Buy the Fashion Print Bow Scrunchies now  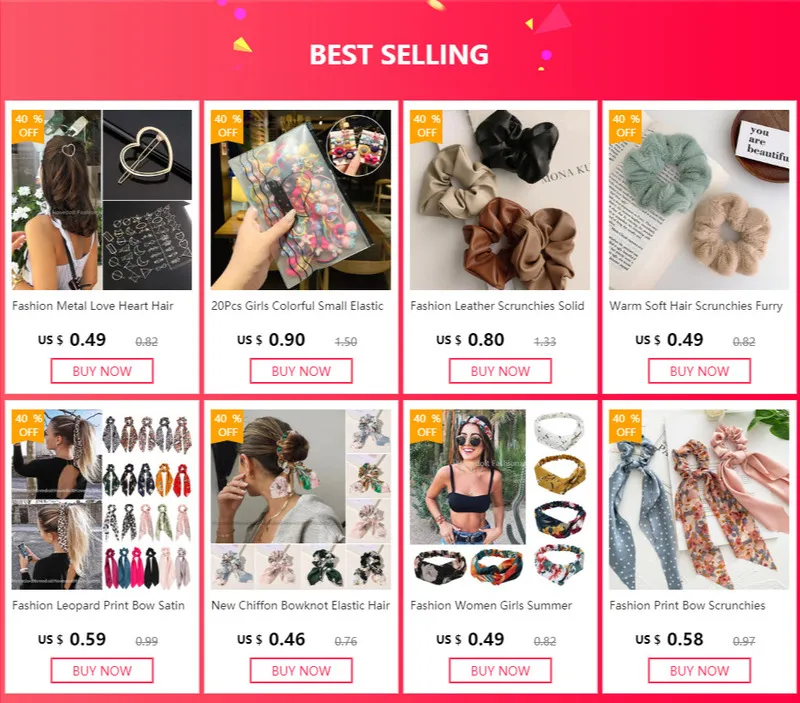point(699,670)
